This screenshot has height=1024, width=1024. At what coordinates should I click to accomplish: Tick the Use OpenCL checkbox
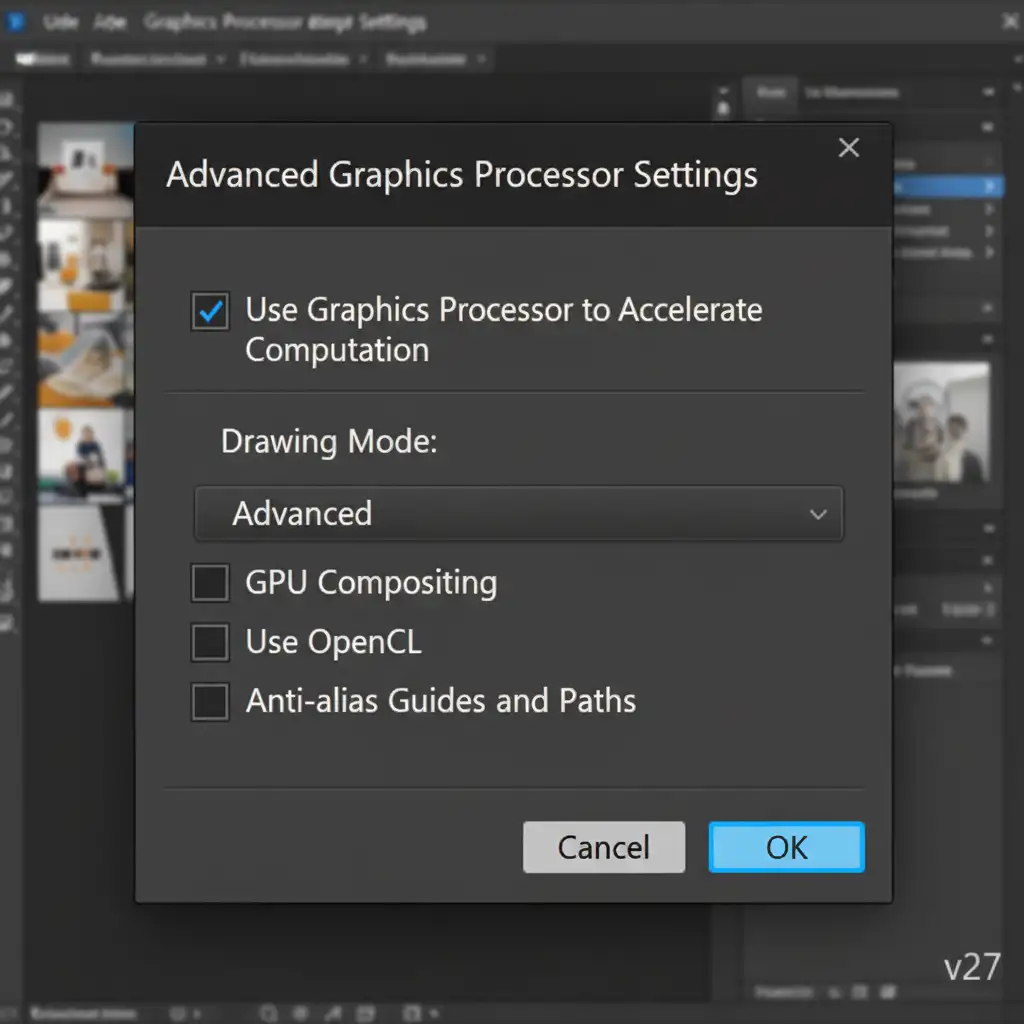click(210, 643)
